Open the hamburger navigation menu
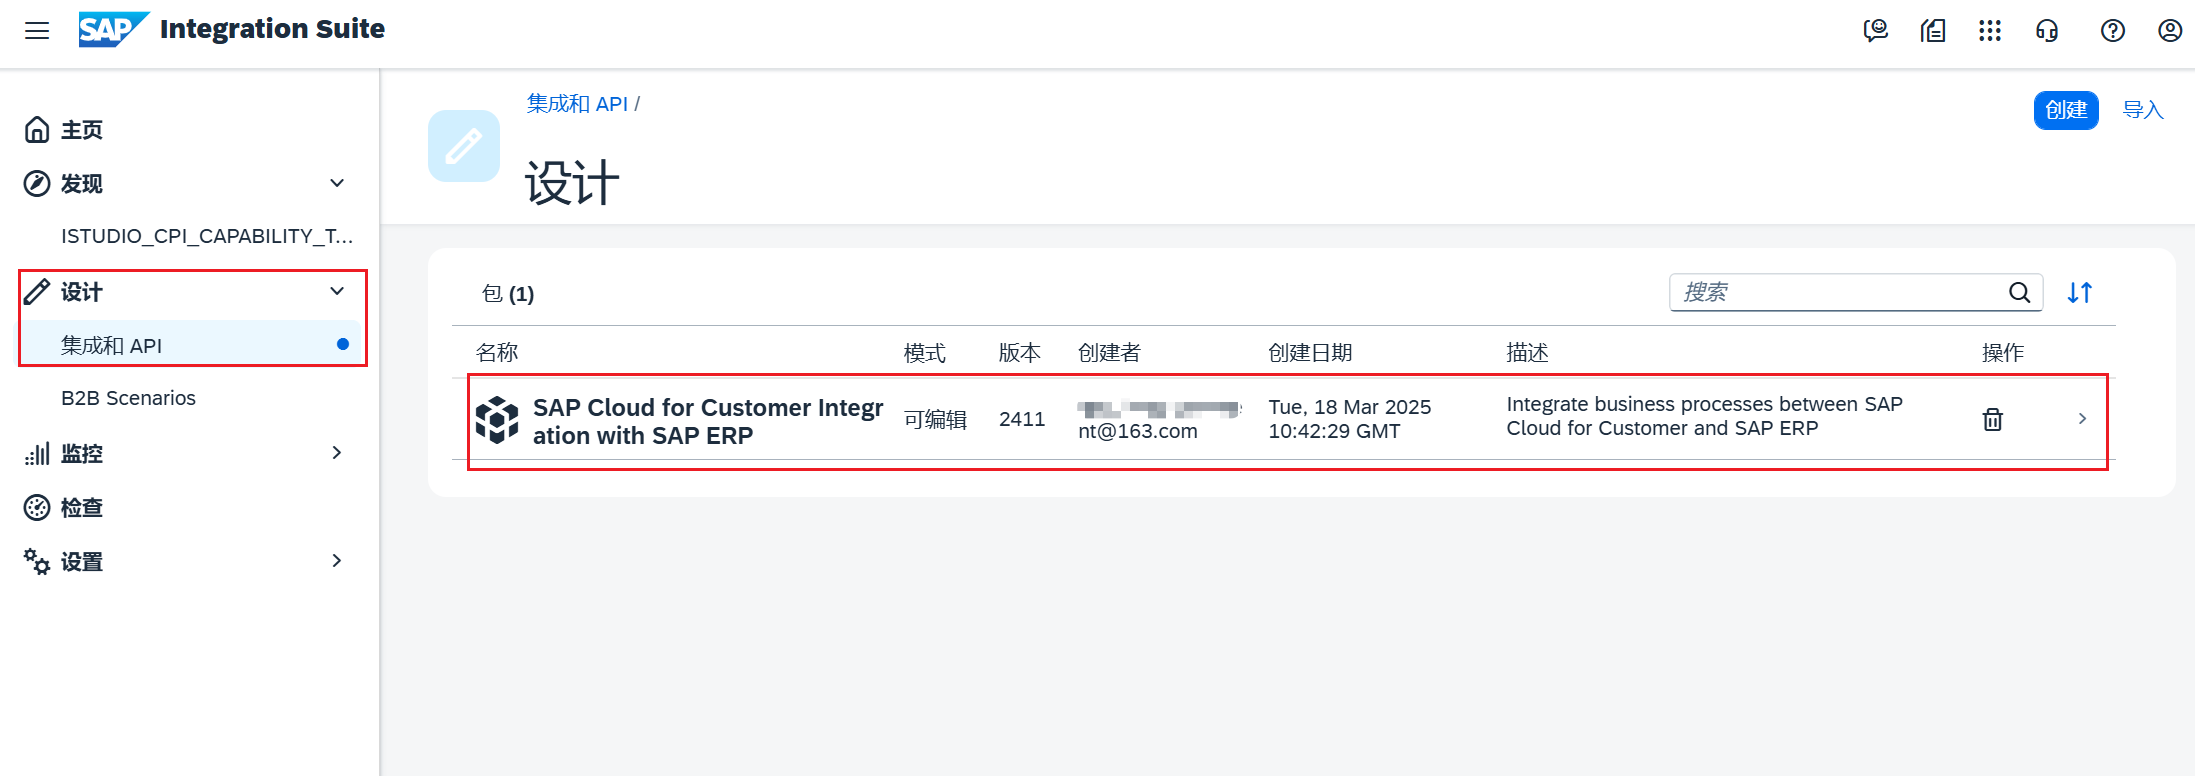The image size is (2195, 776). coord(37,30)
